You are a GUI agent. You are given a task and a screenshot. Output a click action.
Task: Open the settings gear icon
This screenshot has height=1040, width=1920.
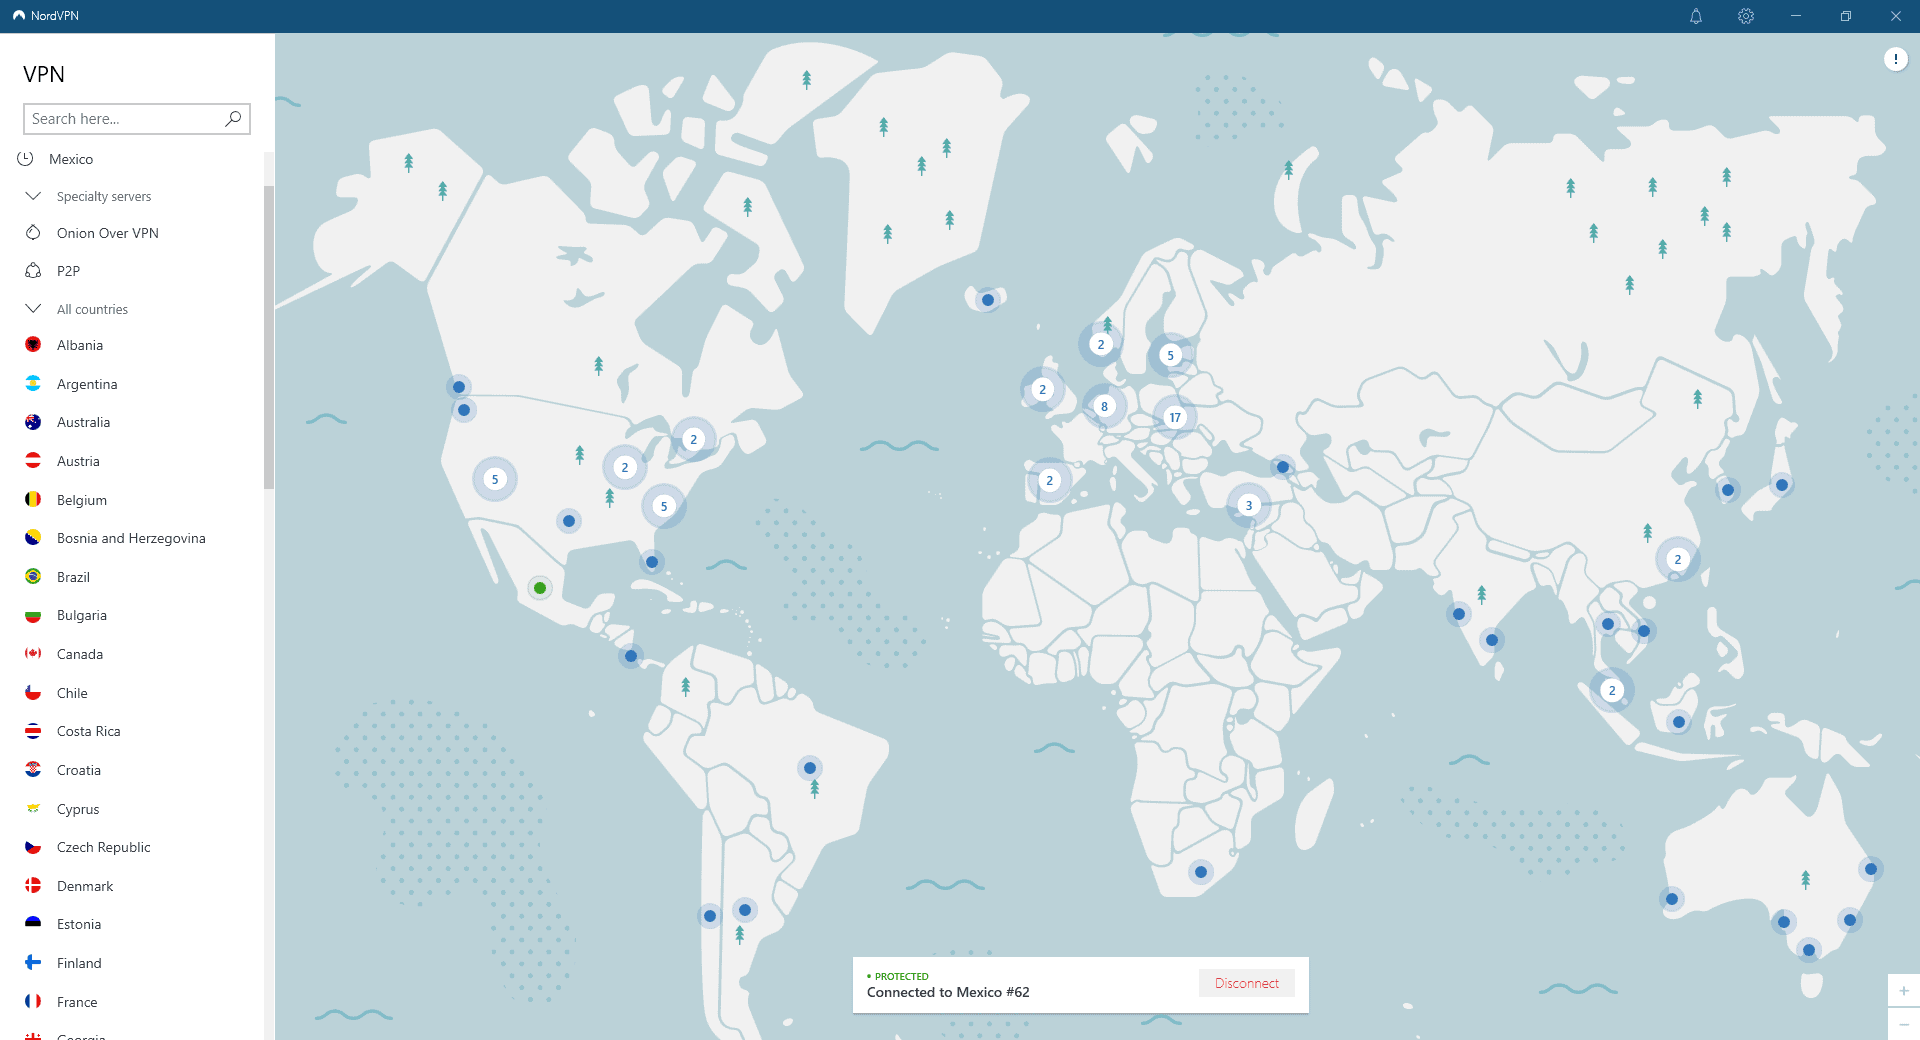[x=1746, y=16]
